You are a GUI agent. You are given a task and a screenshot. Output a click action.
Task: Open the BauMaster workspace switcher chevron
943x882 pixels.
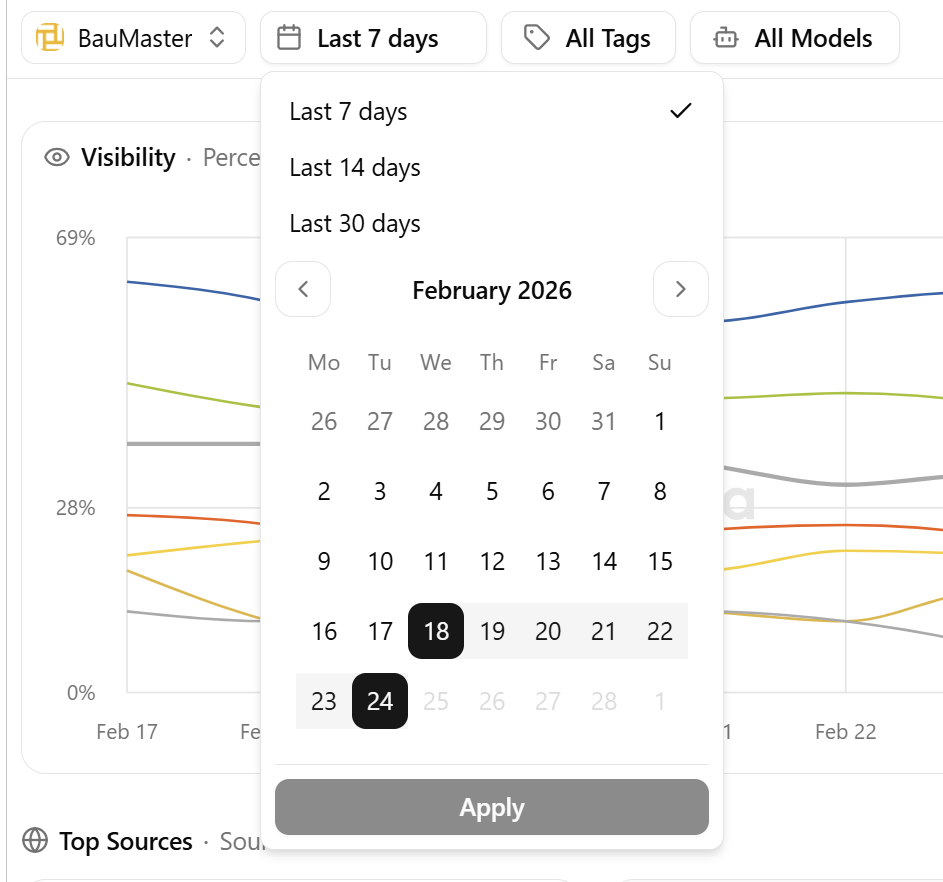(x=217, y=37)
